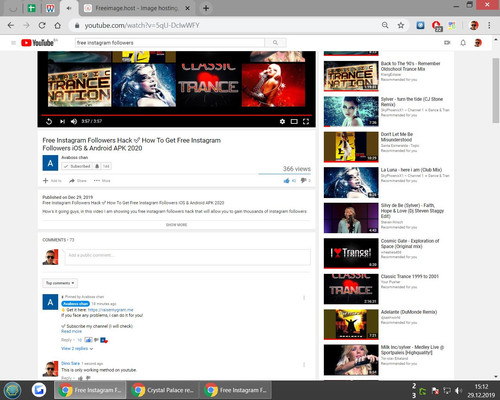Open Dino Sara commenter profile
The height and width of the screenshot is (400, 500).
point(70,363)
